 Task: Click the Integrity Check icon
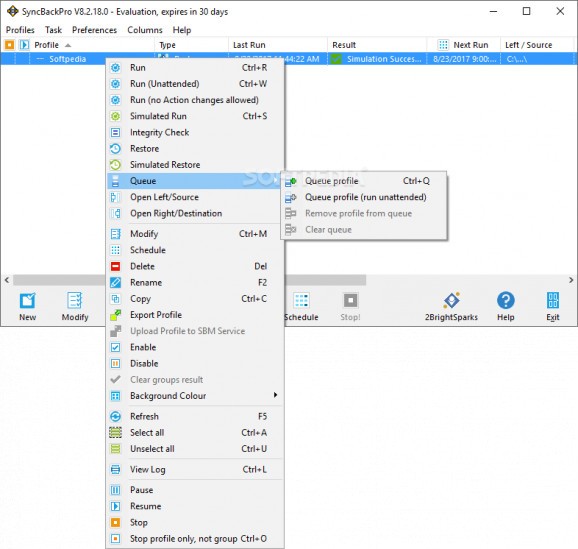115,132
